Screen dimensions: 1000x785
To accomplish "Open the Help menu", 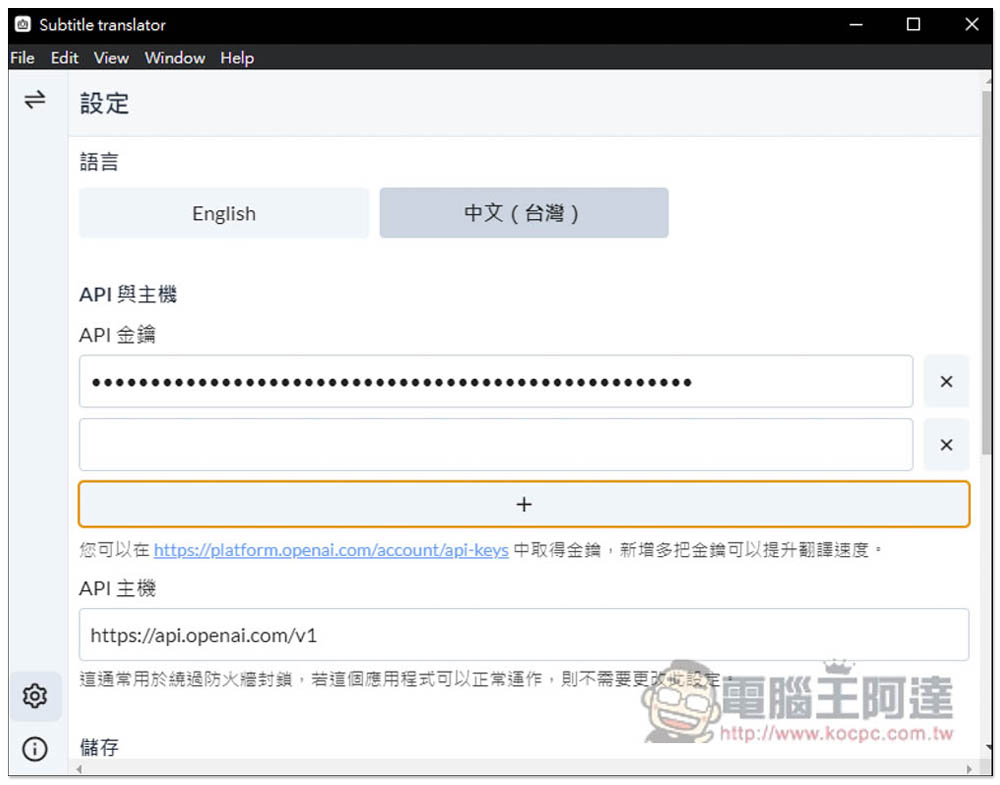I will coord(237,58).
